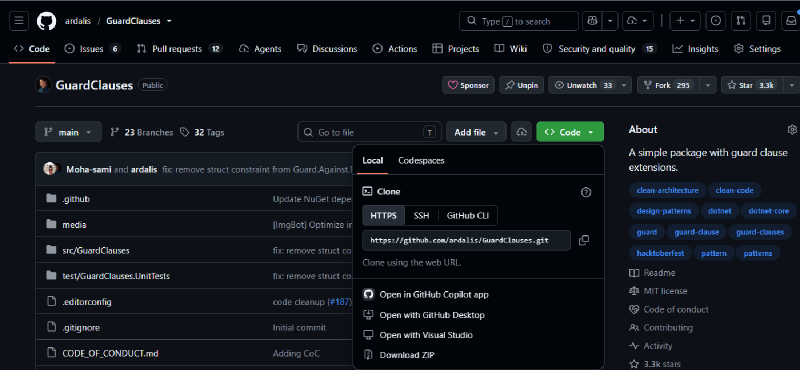Screen dimensions: 800x370
Task: Select the Local tab in clone popup
Action: pyautogui.click(x=372, y=161)
